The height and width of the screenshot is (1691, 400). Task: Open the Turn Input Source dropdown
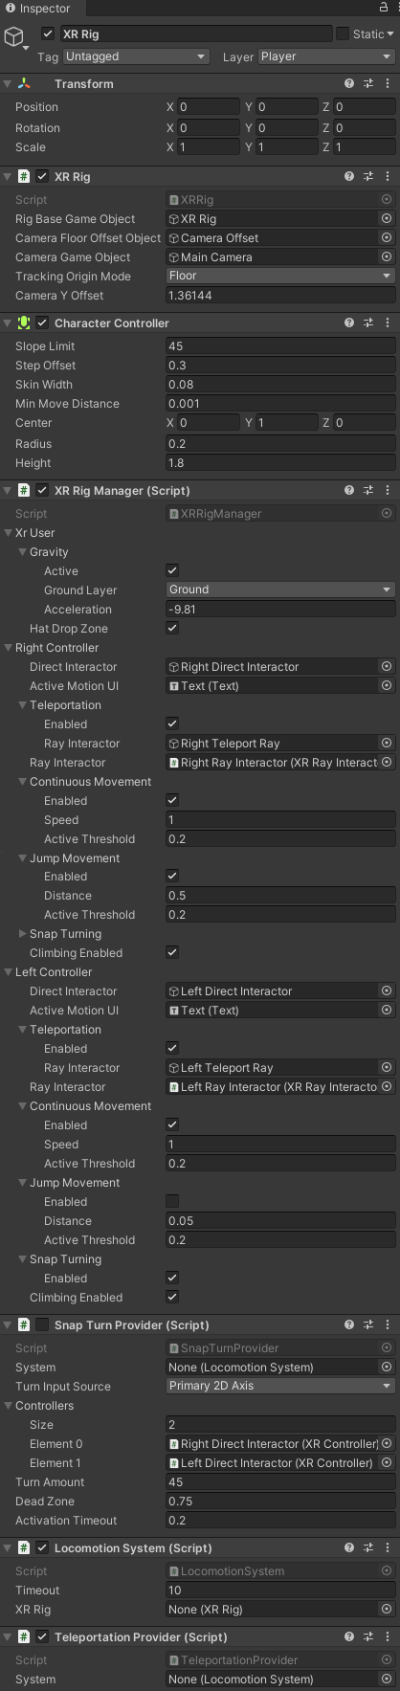tap(281, 1386)
